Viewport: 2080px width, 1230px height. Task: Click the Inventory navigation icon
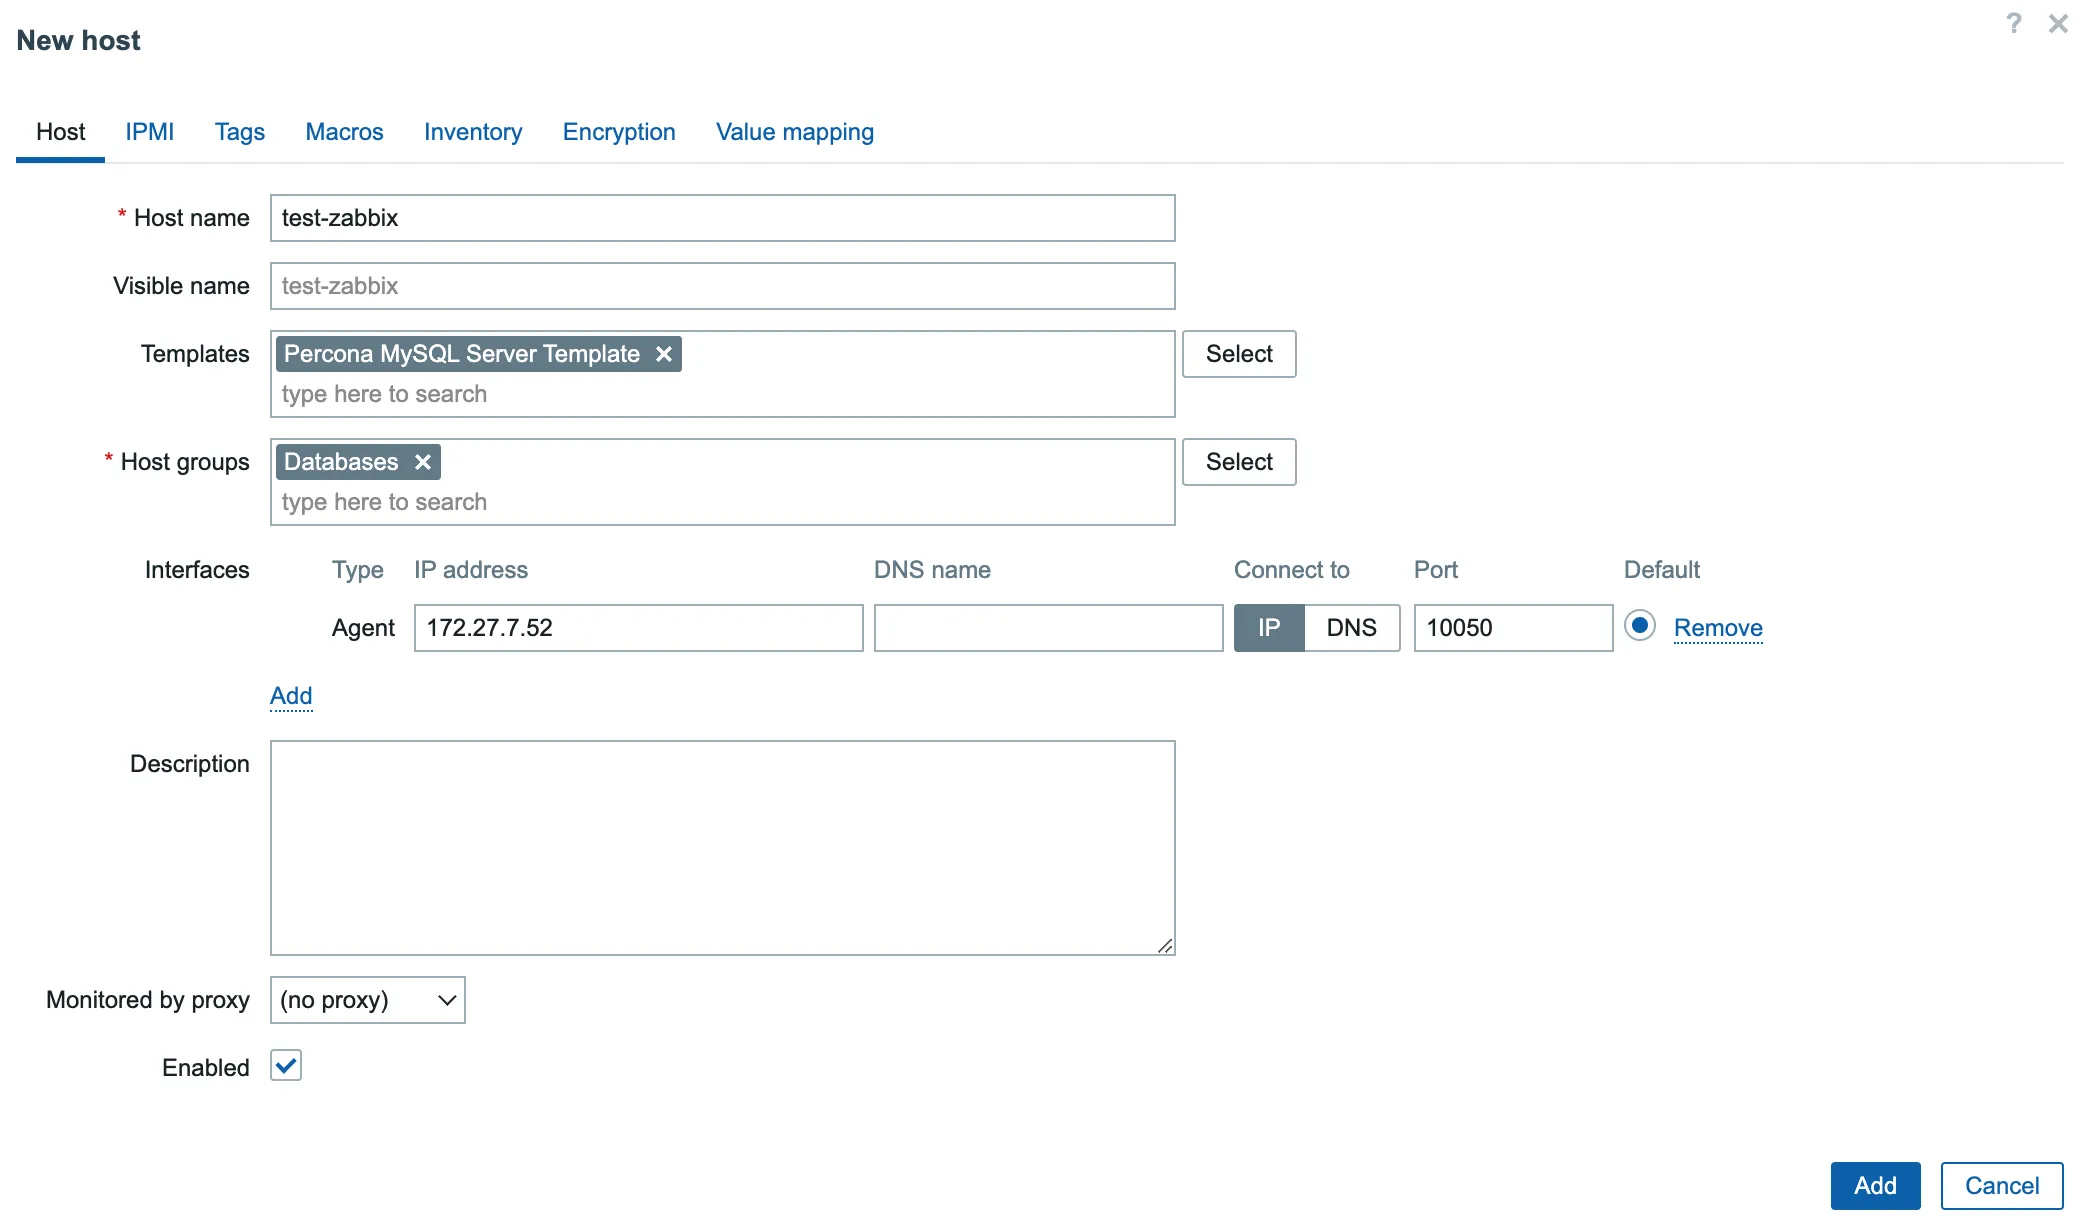click(473, 130)
